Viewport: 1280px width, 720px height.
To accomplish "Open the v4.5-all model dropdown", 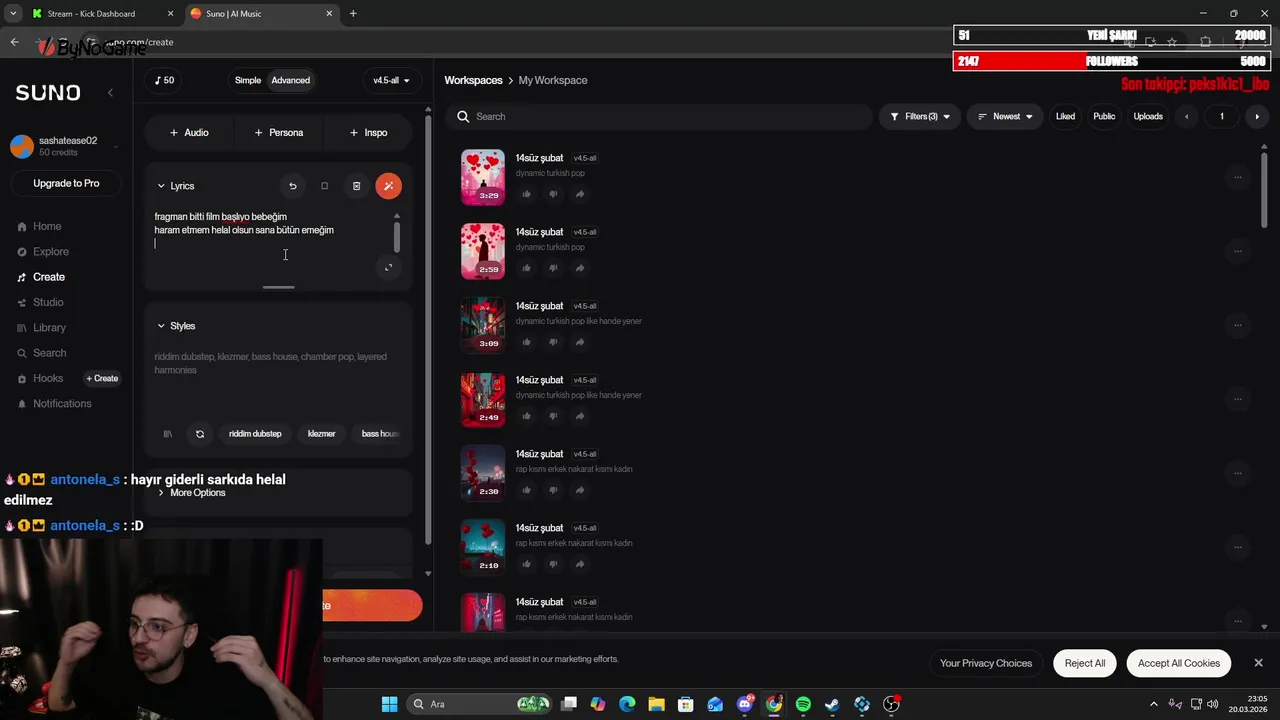I will tap(391, 80).
